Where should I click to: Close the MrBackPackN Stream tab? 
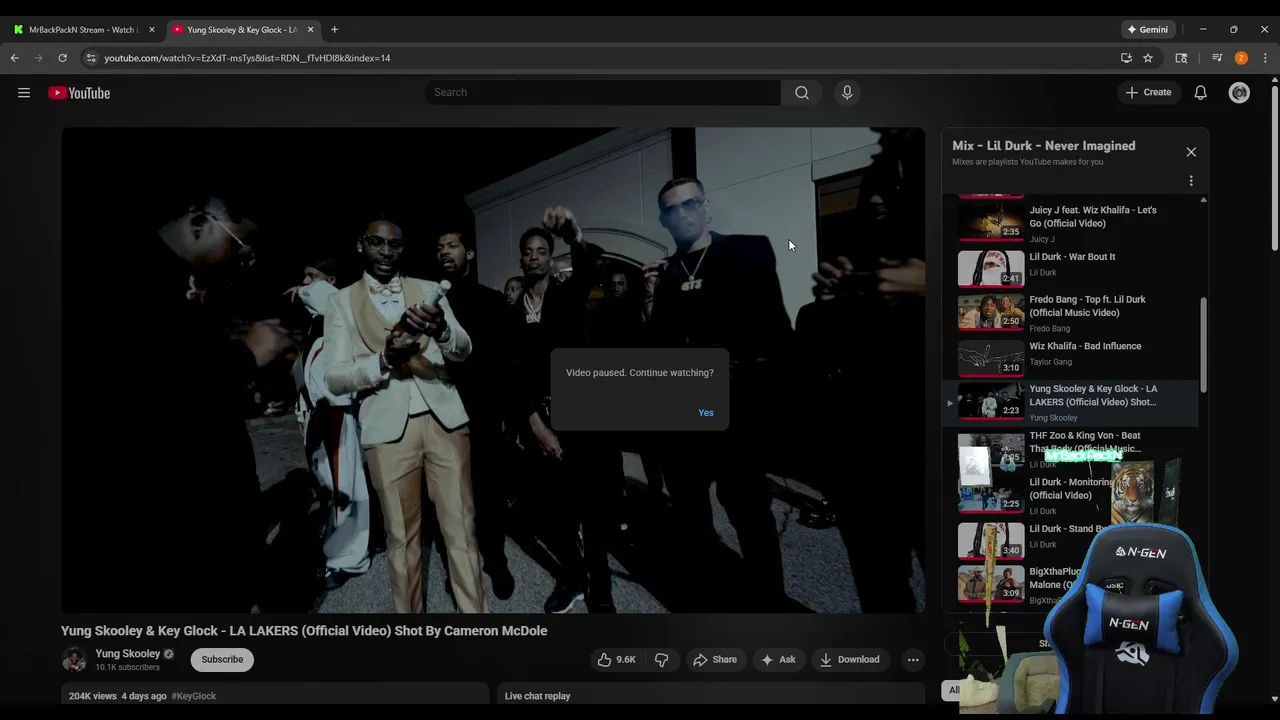click(x=152, y=30)
